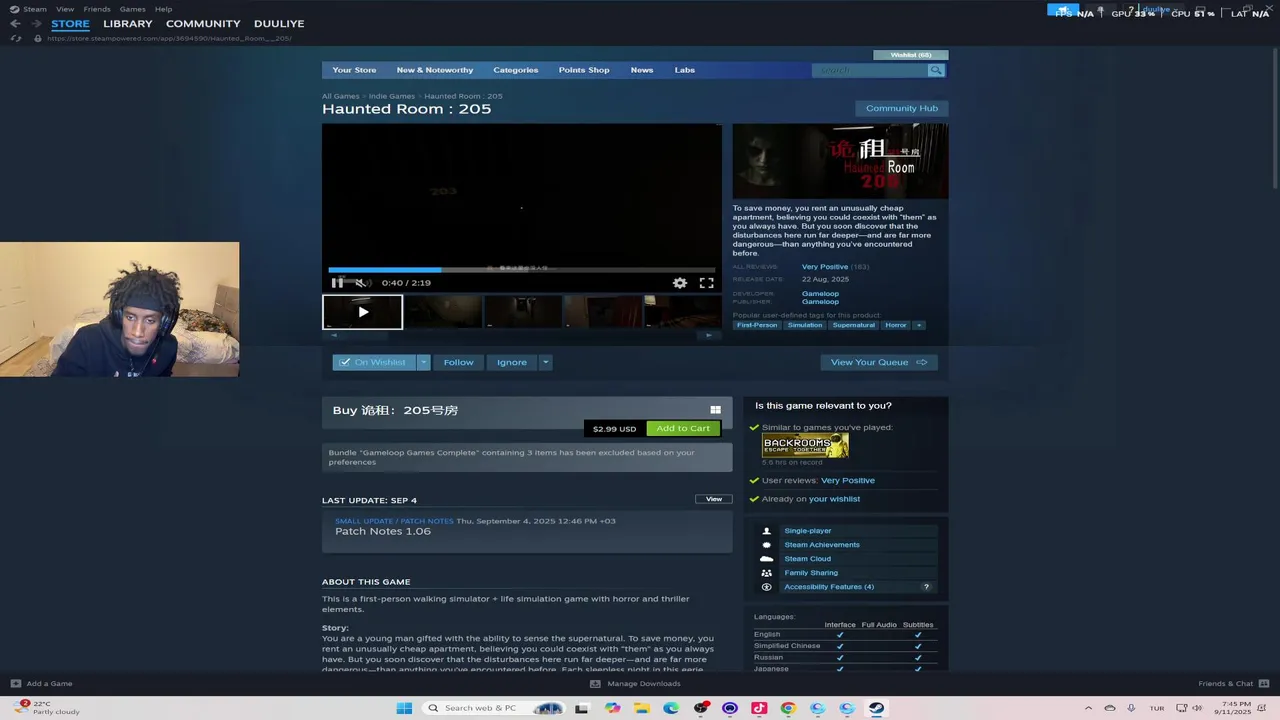Open the View menu
Screen dimensions: 1280x720
point(65,9)
